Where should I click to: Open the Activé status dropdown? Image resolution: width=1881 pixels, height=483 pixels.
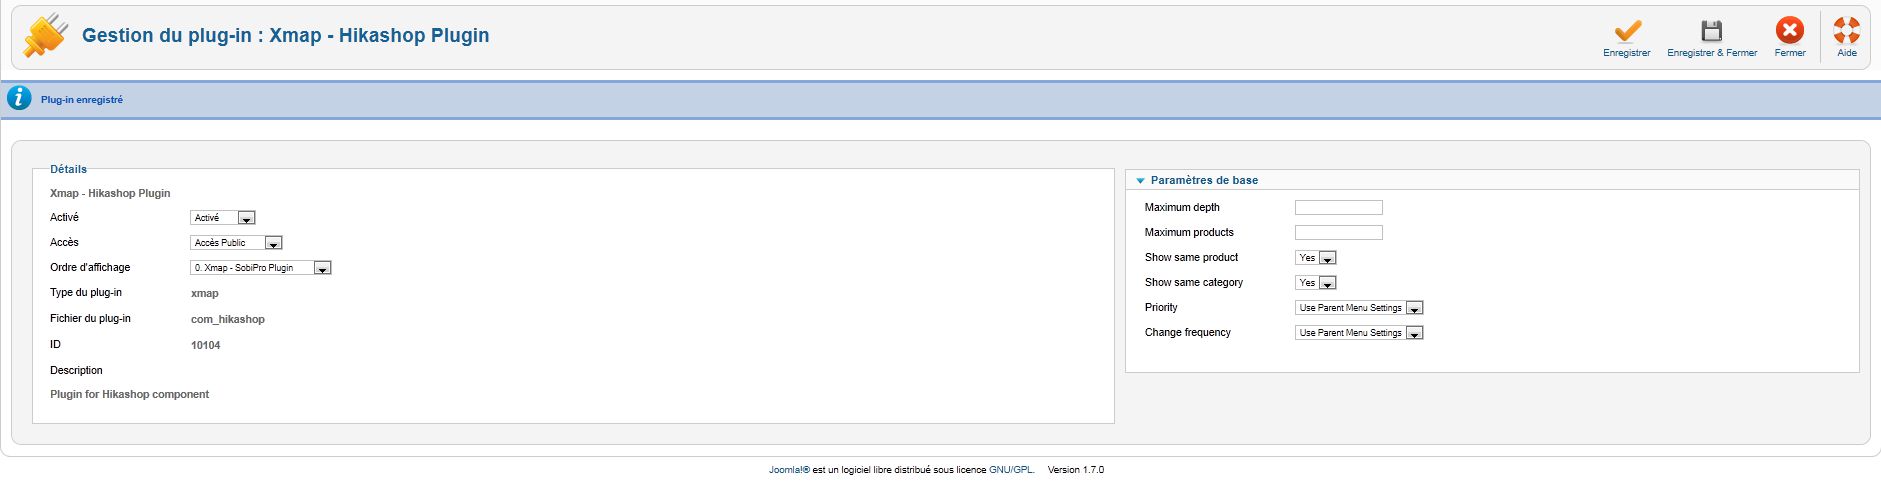click(223, 217)
